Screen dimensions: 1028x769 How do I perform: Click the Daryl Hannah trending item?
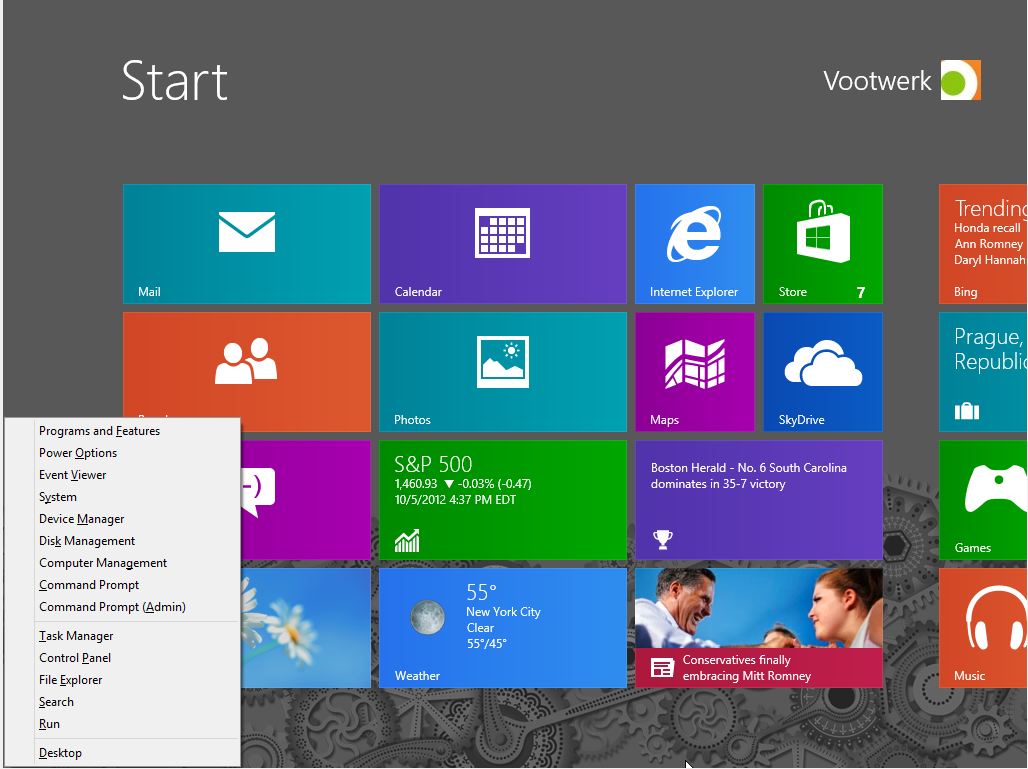point(989,260)
